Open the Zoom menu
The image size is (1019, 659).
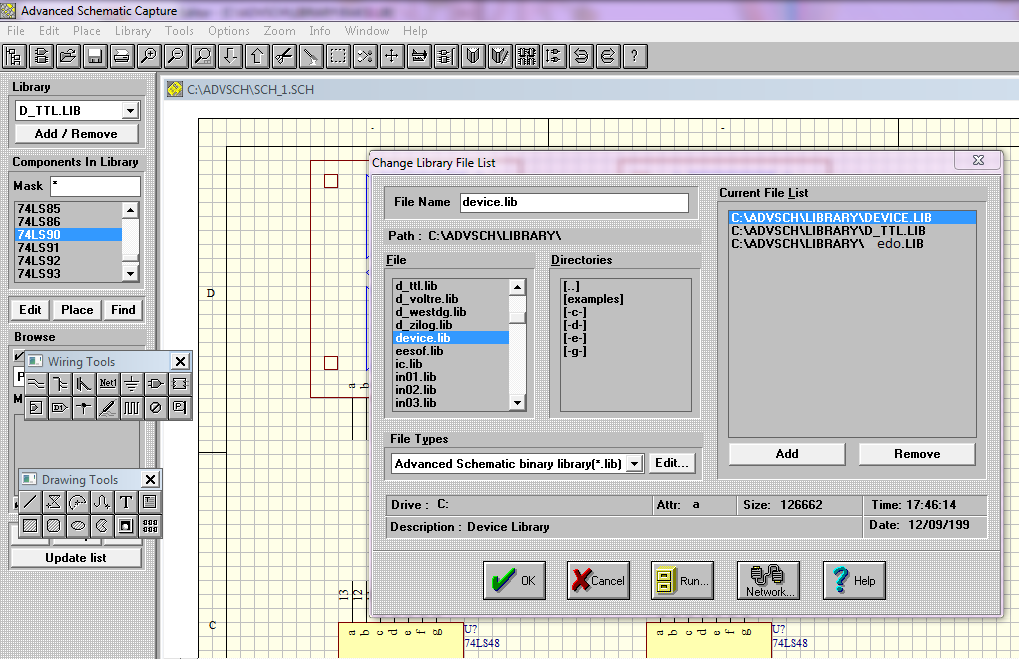pyautogui.click(x=279, y=31)
